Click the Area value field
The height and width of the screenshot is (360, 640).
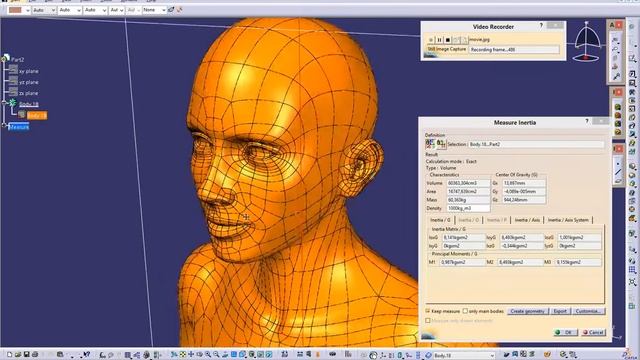pyautogui.click(x=468, y=191)
